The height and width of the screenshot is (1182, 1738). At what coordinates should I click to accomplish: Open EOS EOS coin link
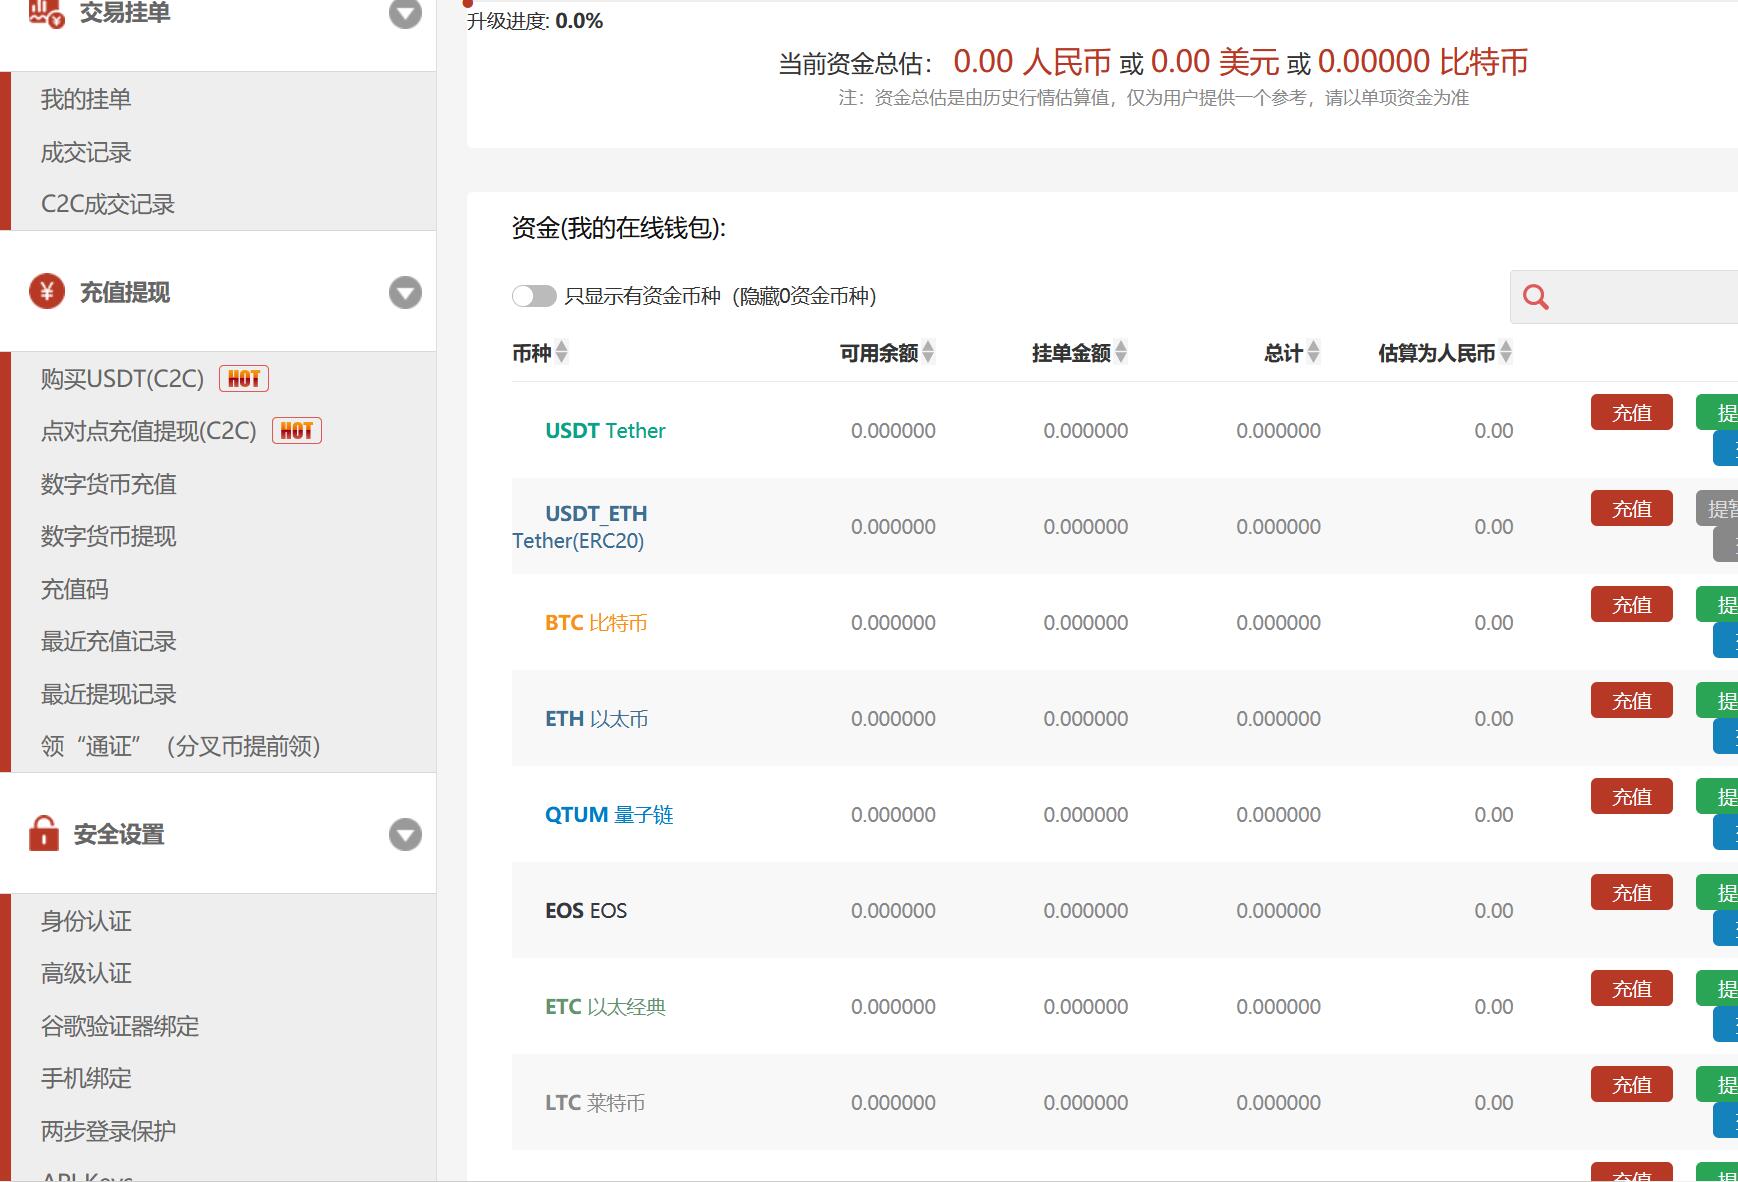click(586, 911)
